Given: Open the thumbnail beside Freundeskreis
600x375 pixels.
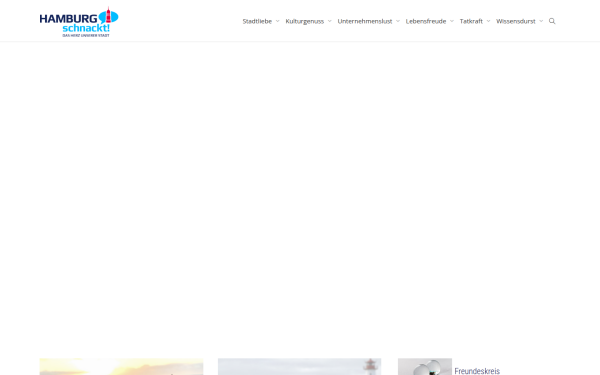Looking at the screenshot, I should point(425,367).
